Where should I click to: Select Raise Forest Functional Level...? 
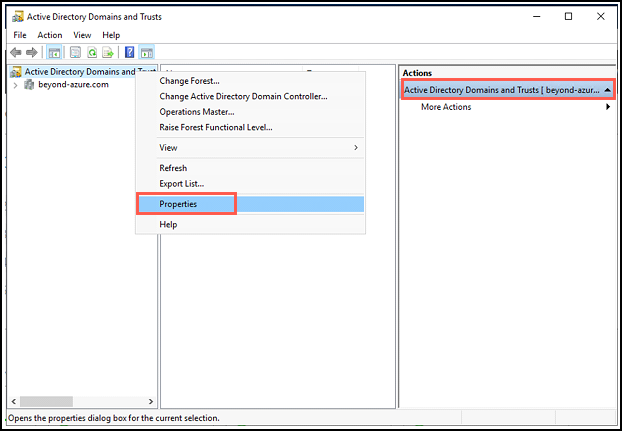(x=250, y=127)
